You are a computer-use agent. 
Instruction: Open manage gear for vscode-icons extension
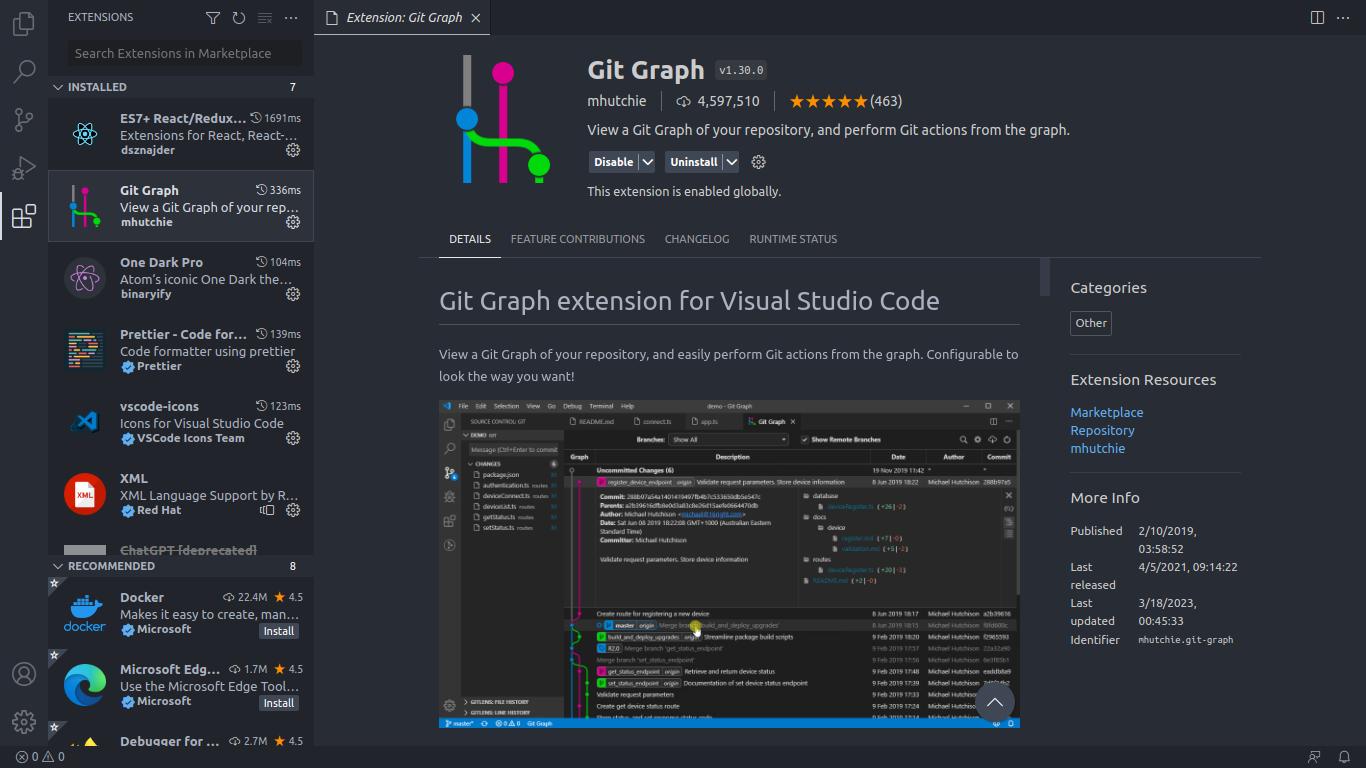(x=293, y=438)
